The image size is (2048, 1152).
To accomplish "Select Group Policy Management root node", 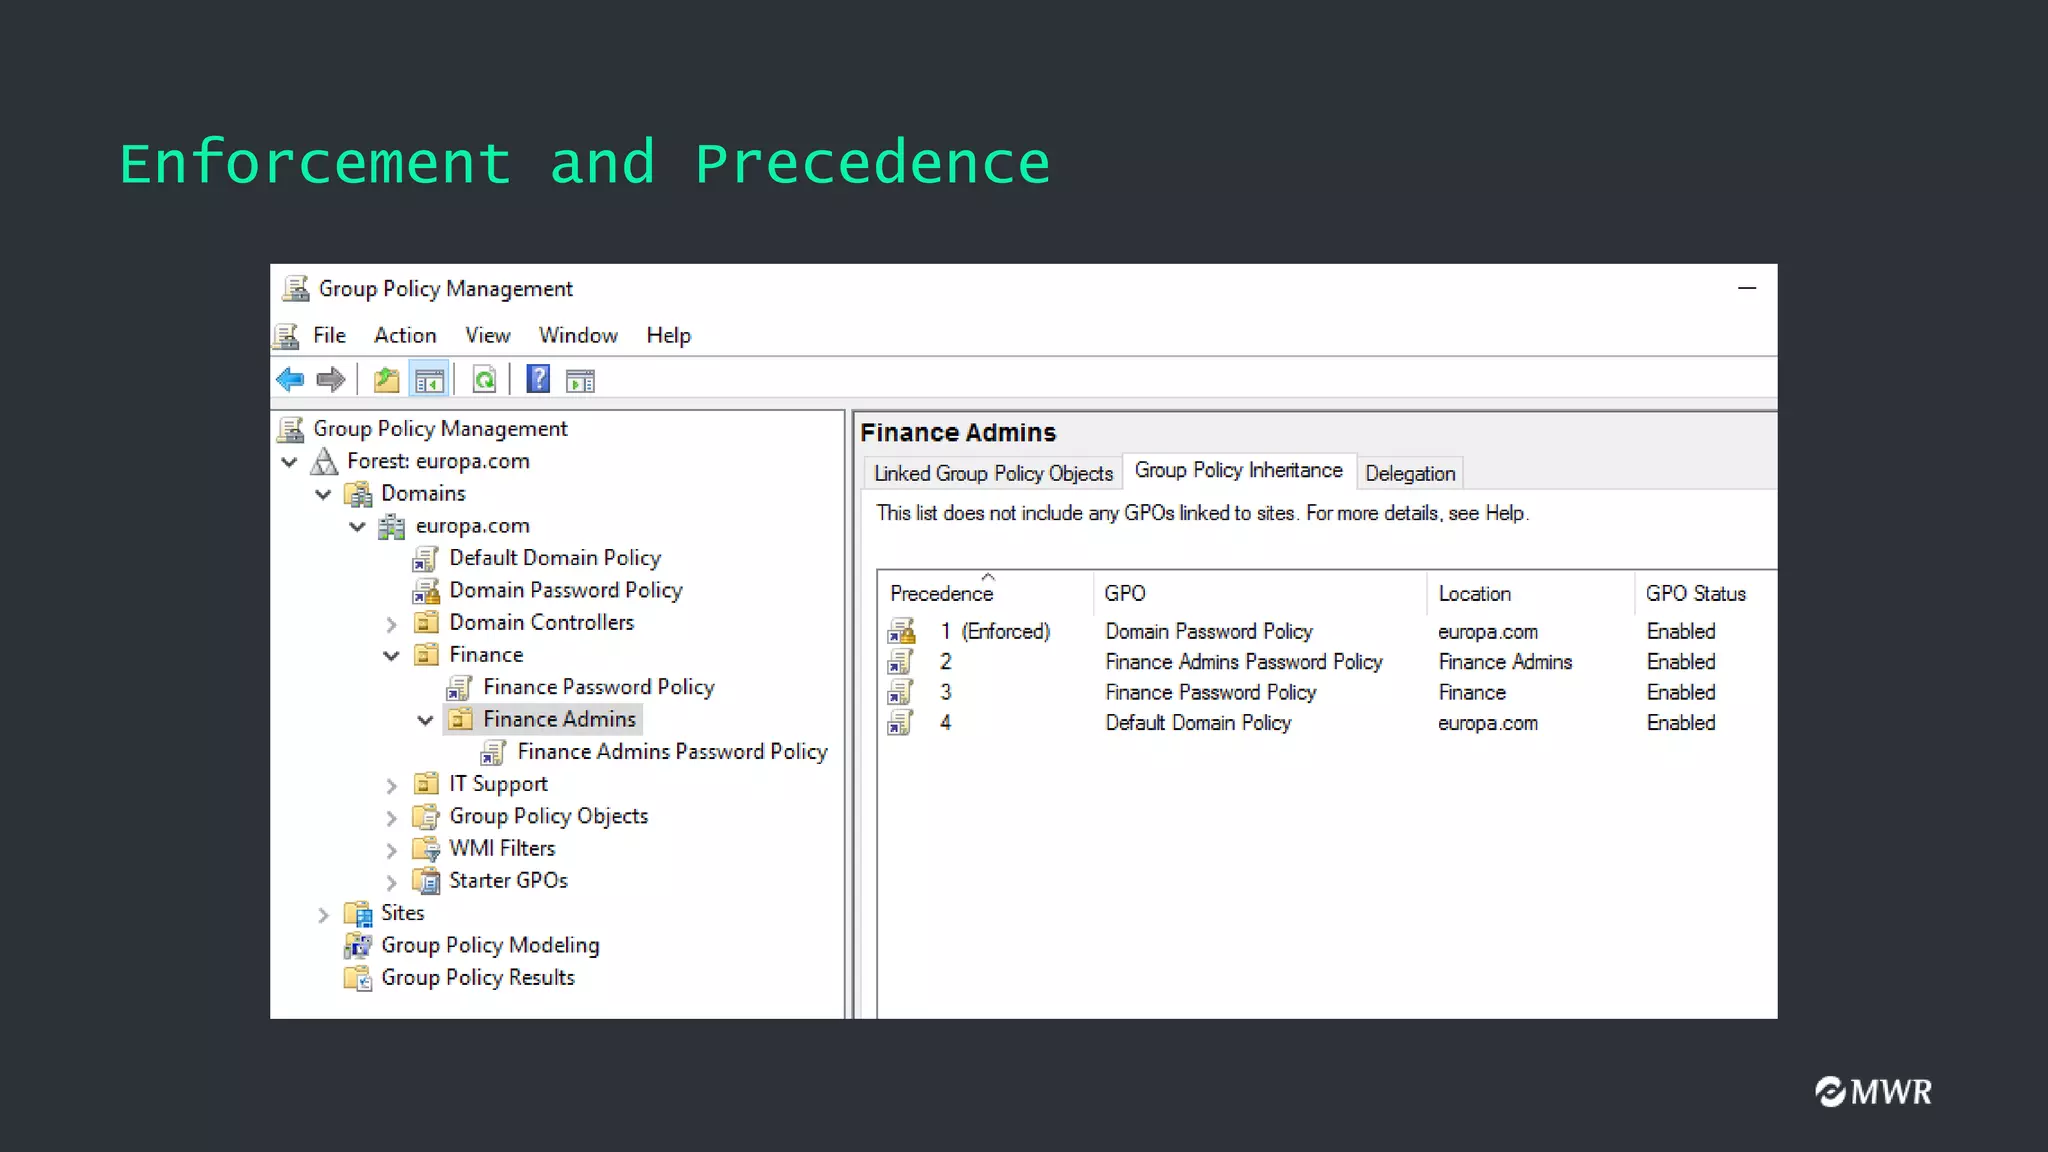I will click(x=440, y=429).
